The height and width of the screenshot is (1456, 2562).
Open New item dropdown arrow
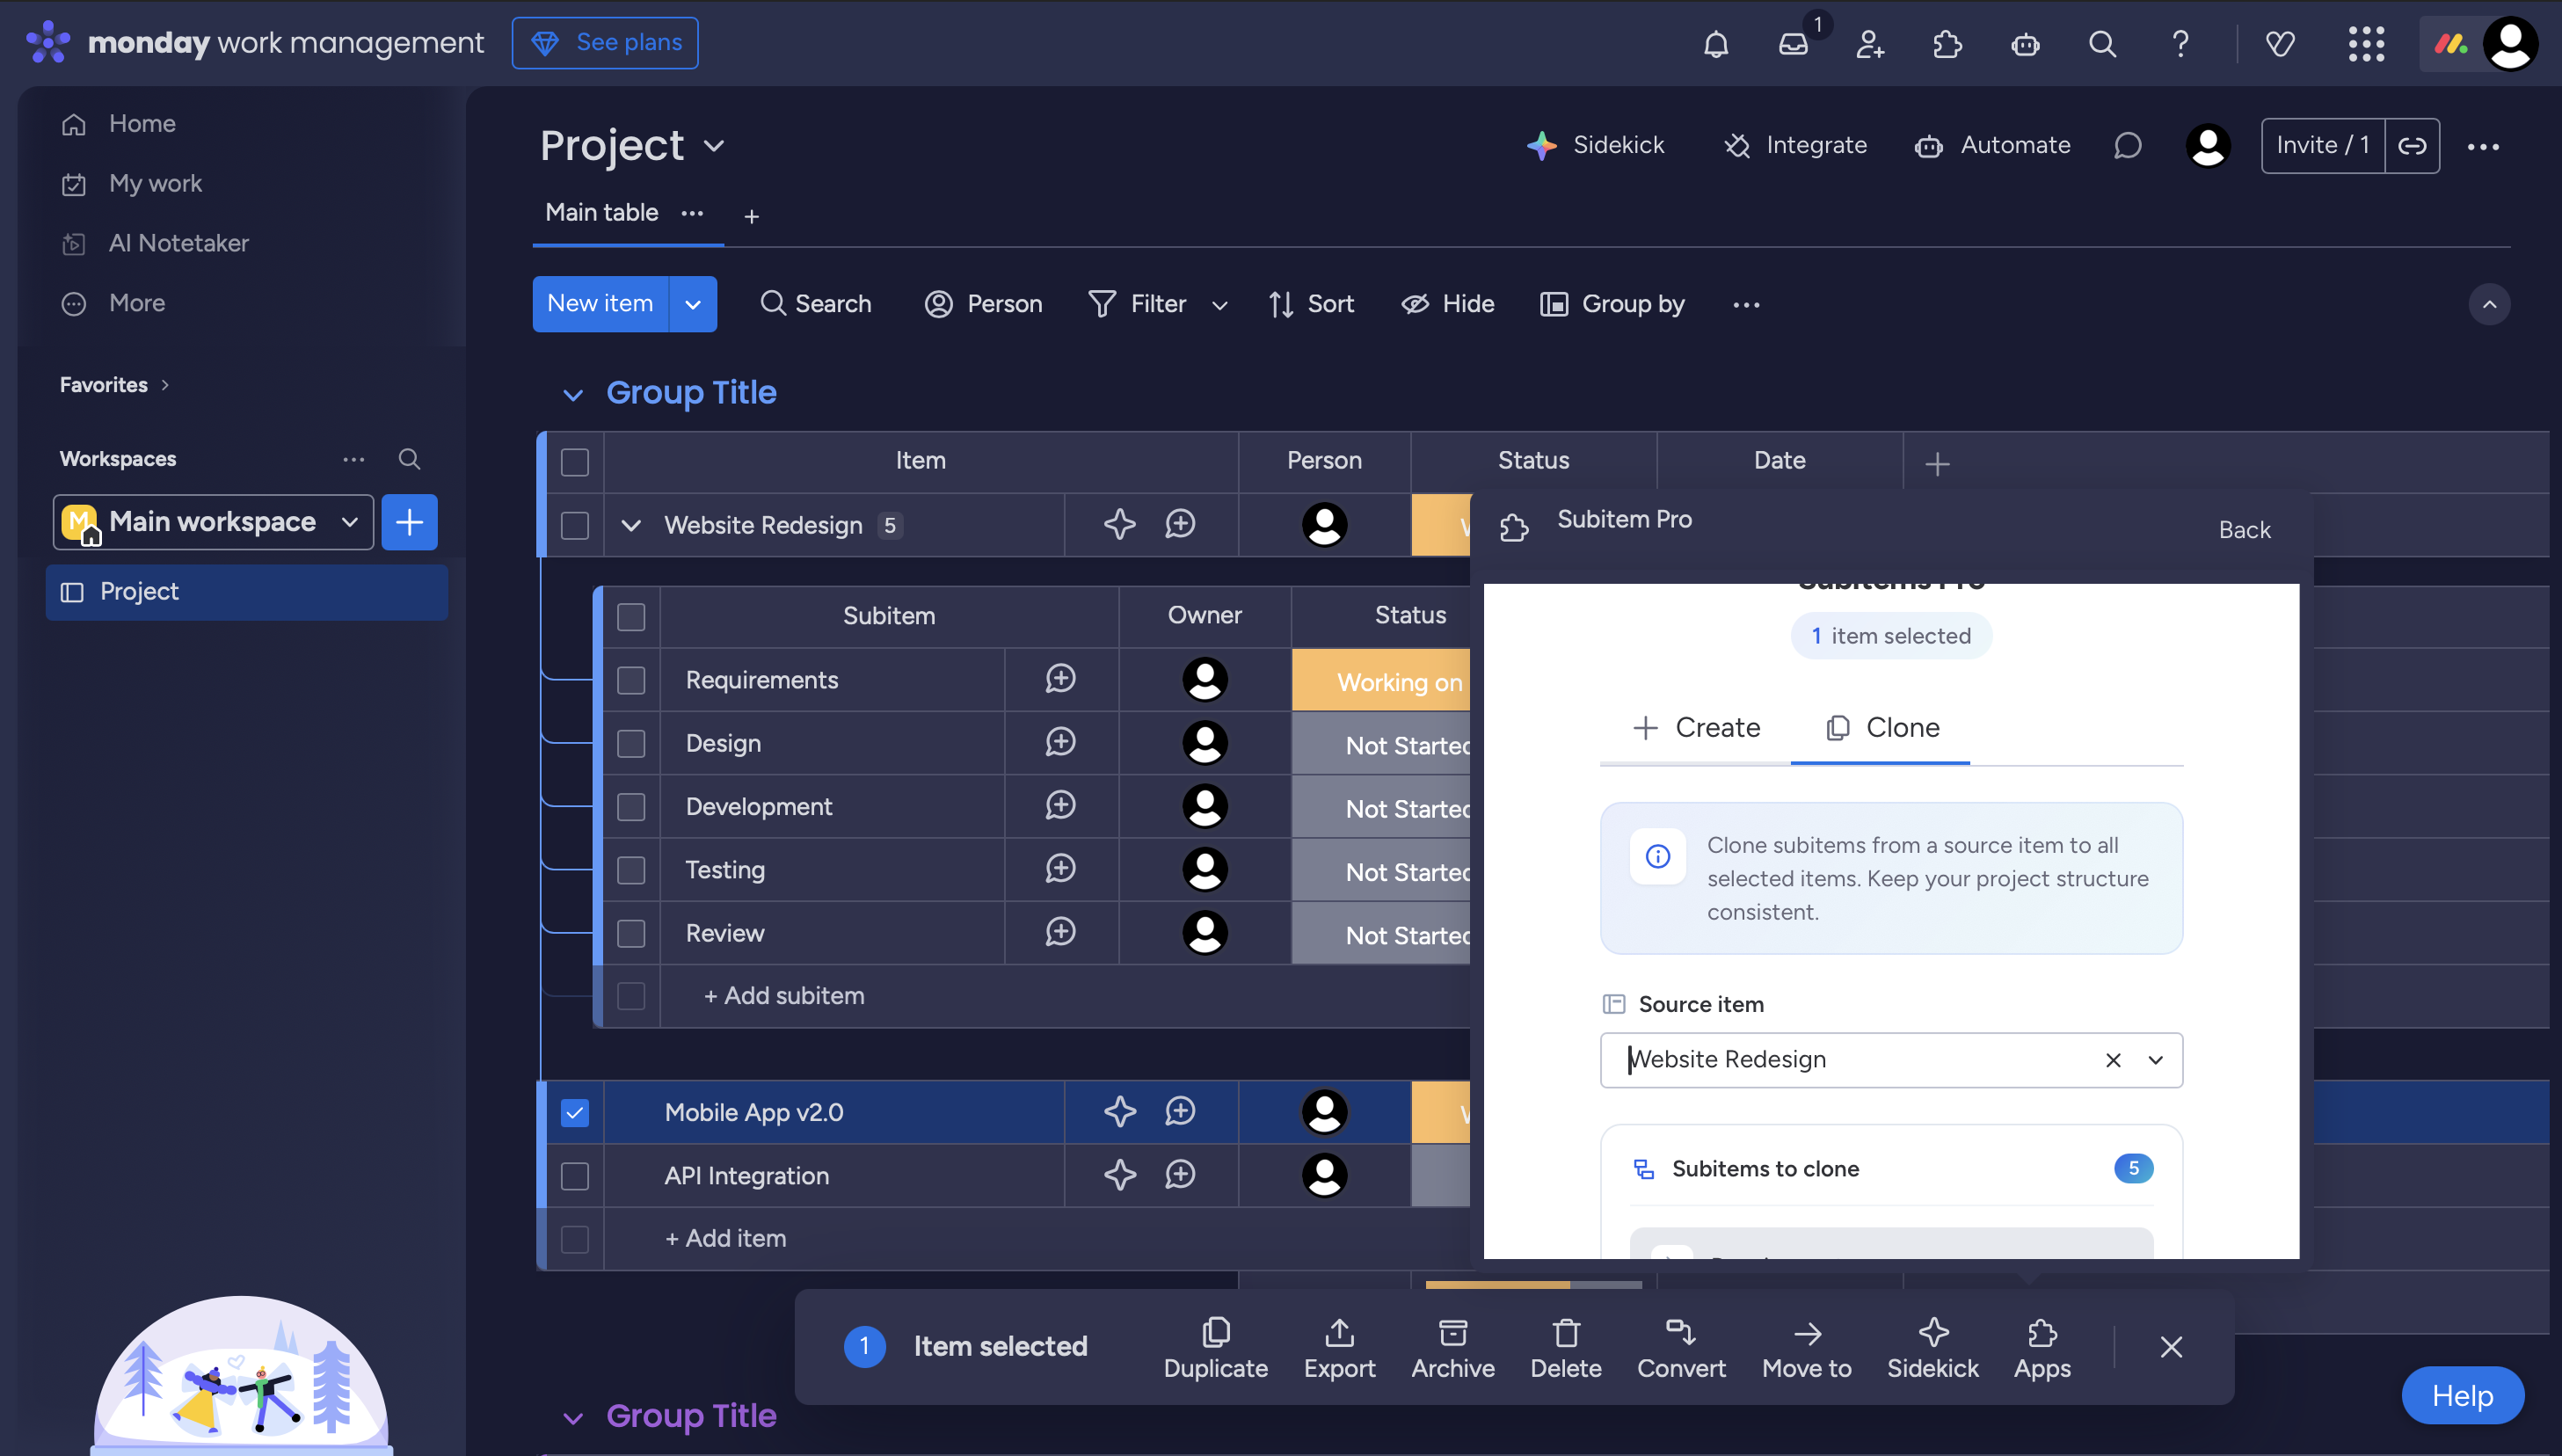(693, 304)
